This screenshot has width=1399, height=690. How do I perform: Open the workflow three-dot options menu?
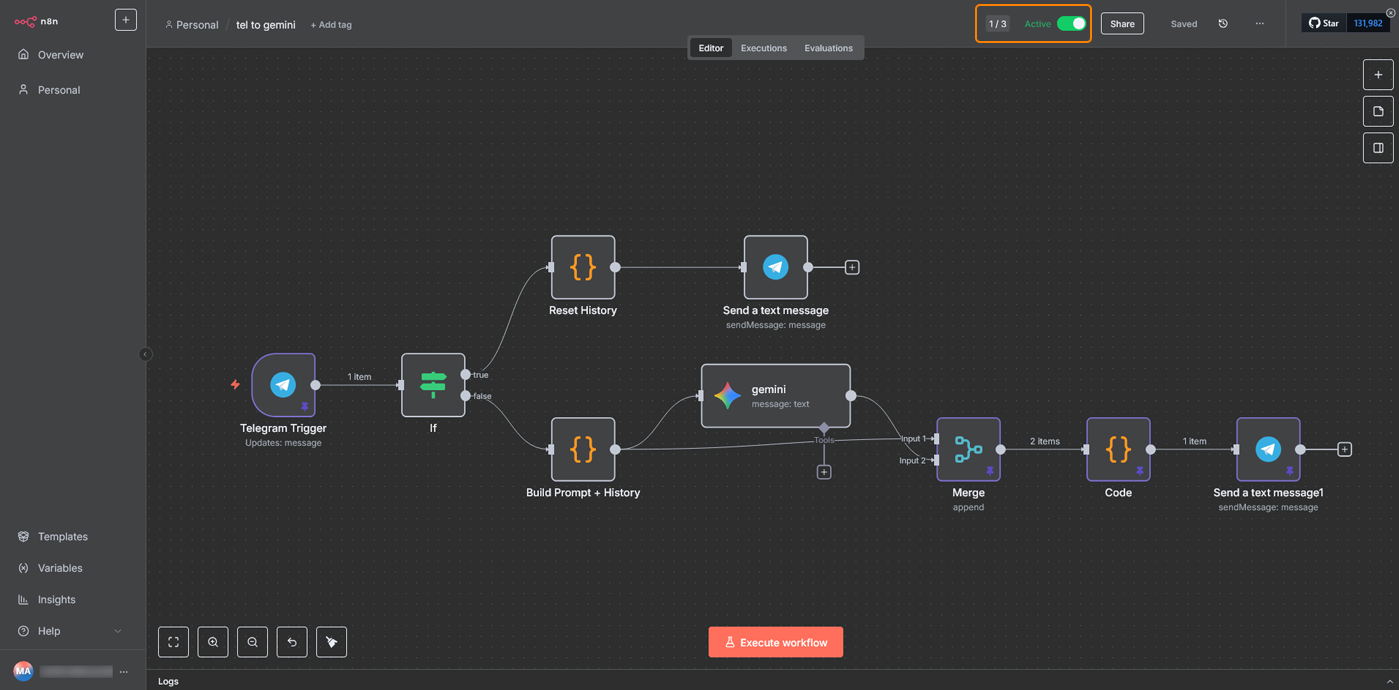click(1259, 24)
